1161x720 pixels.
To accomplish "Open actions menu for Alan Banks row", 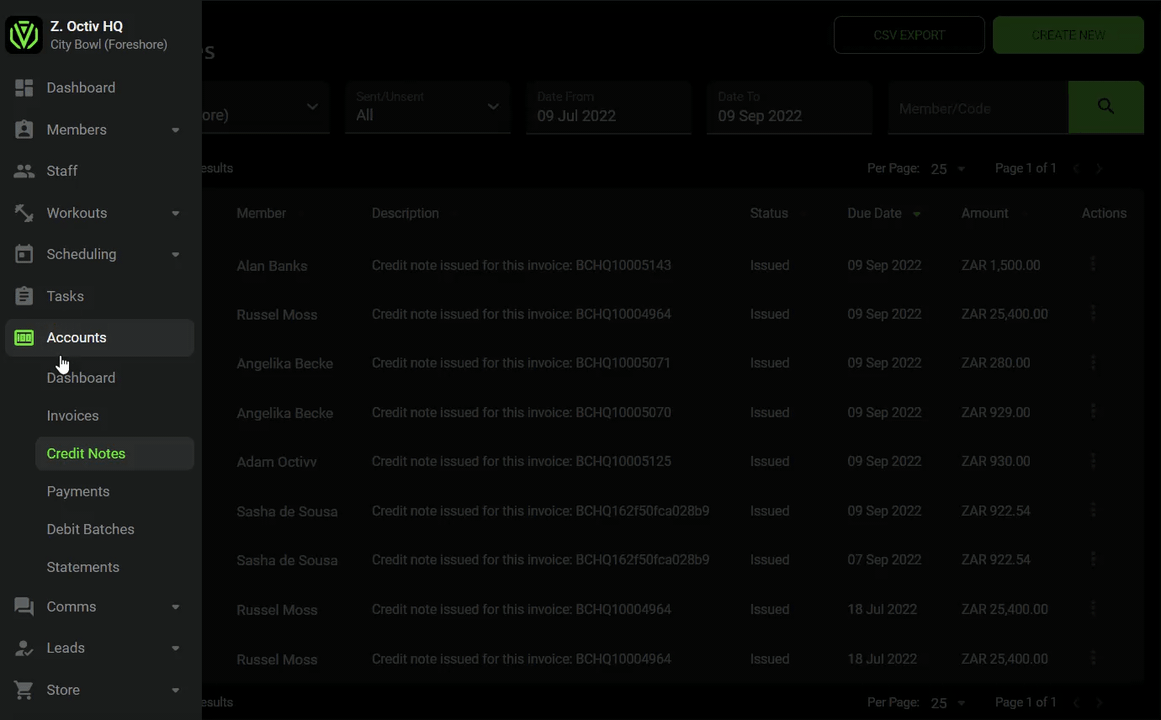I will (x=1093, y=264).
